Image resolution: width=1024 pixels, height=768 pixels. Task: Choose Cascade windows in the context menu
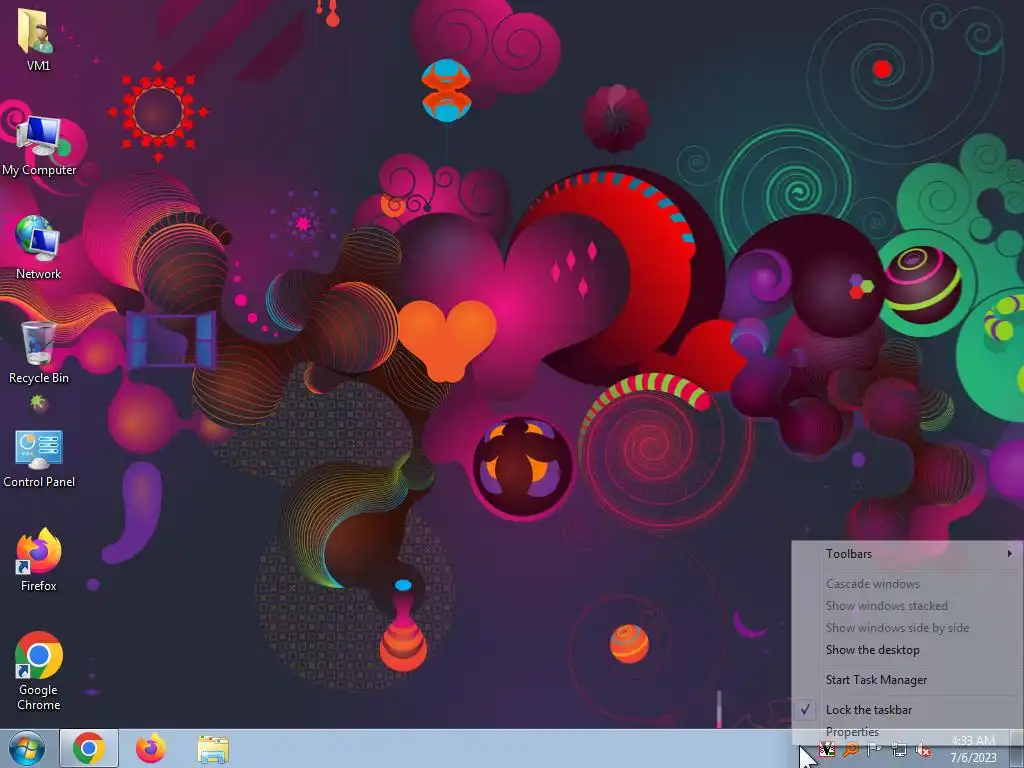coord(907,584)
